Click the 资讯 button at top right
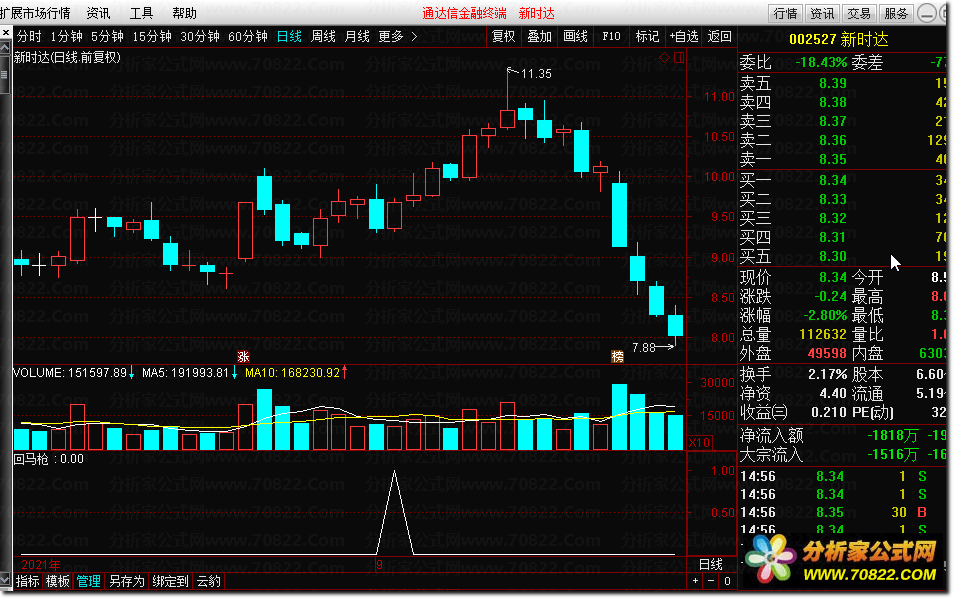 [x=822, y=13]
